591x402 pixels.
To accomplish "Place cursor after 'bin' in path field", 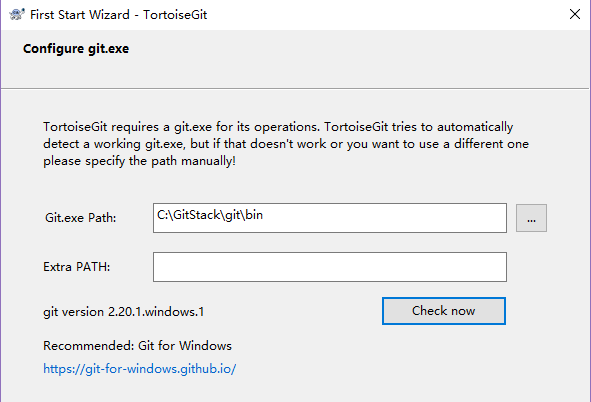I will [264, 215].
